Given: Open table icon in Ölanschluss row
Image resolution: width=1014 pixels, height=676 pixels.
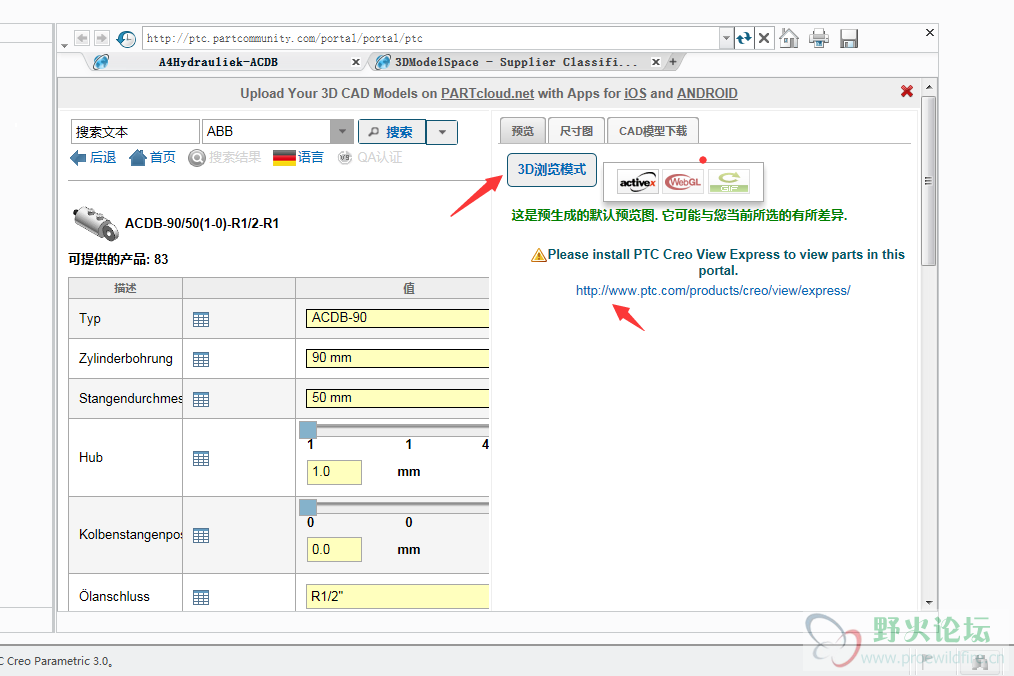Looking at the screenshot, I should click(201, 598).
